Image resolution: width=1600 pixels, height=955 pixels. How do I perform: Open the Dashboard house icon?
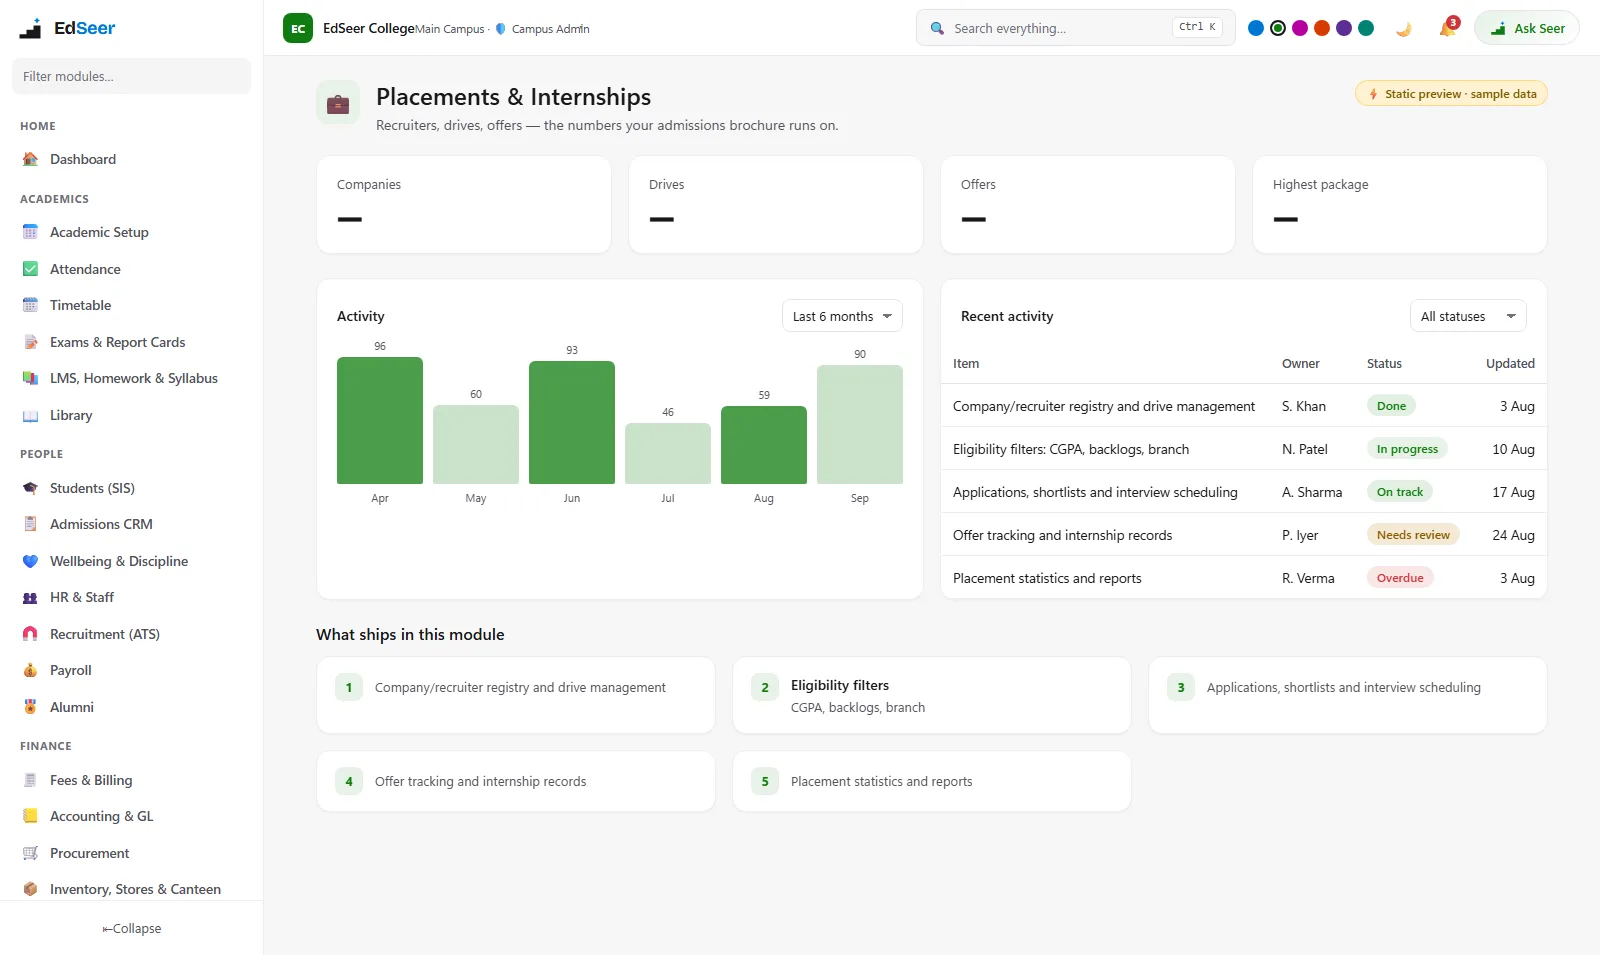tap(30, 159)
